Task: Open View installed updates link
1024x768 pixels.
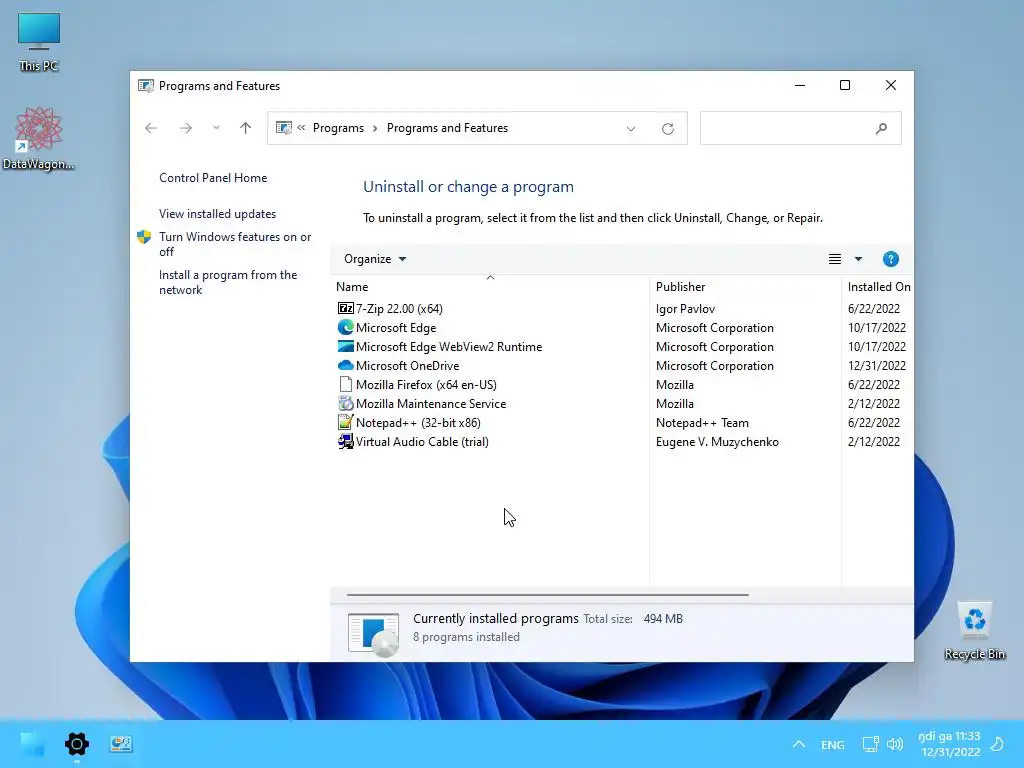Action: point(217,214)
